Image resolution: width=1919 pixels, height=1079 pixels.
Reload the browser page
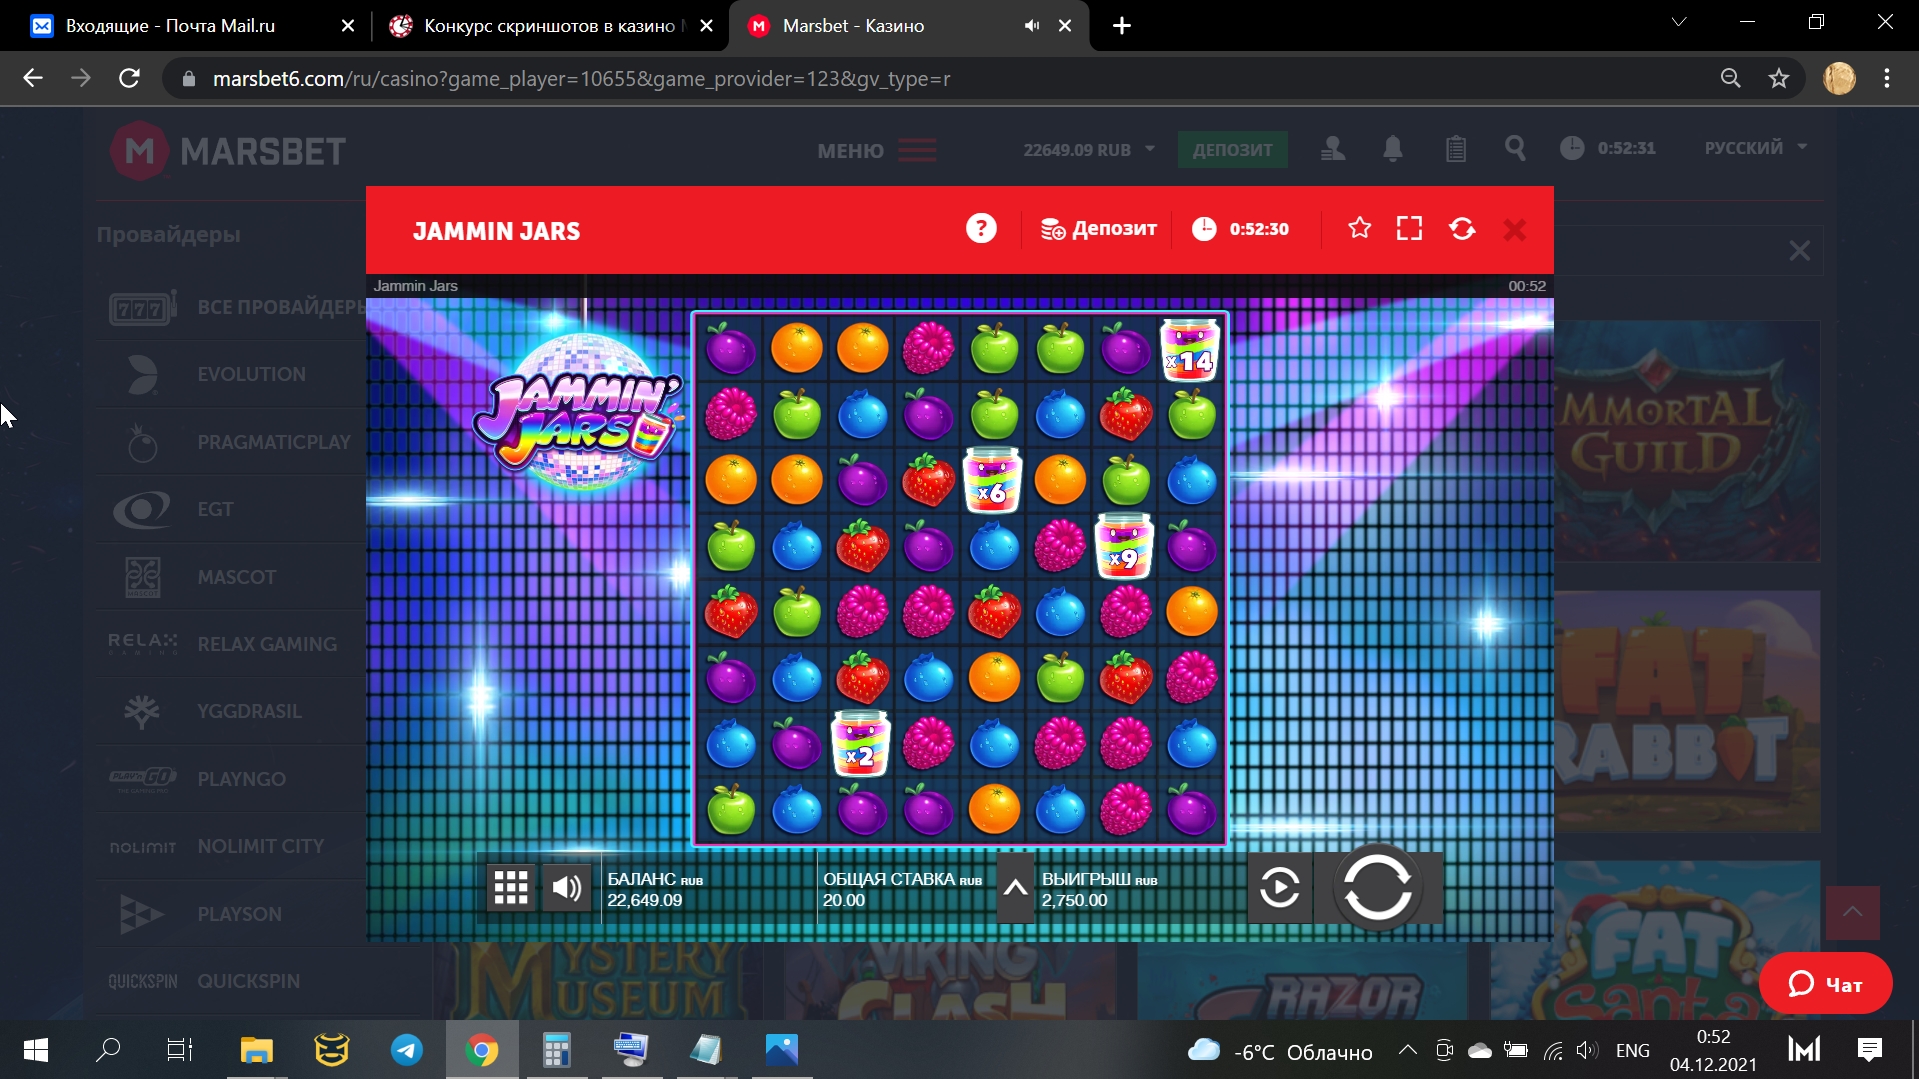(x=129, y=78)
